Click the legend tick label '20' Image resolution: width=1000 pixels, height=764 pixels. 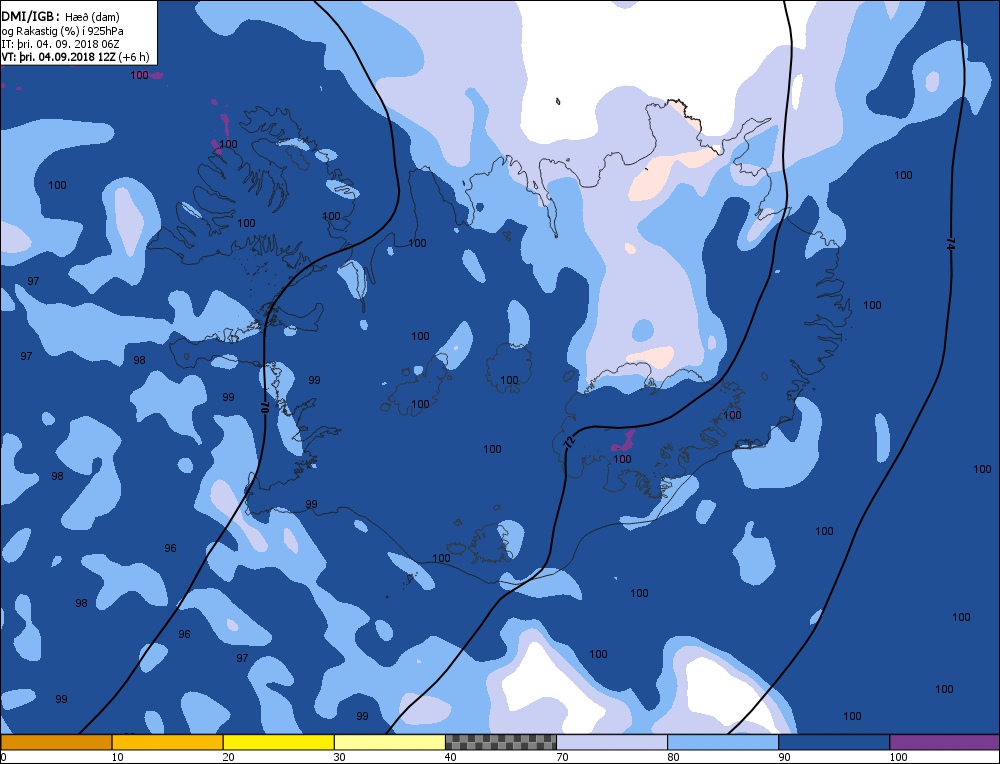tap(228, 757)
